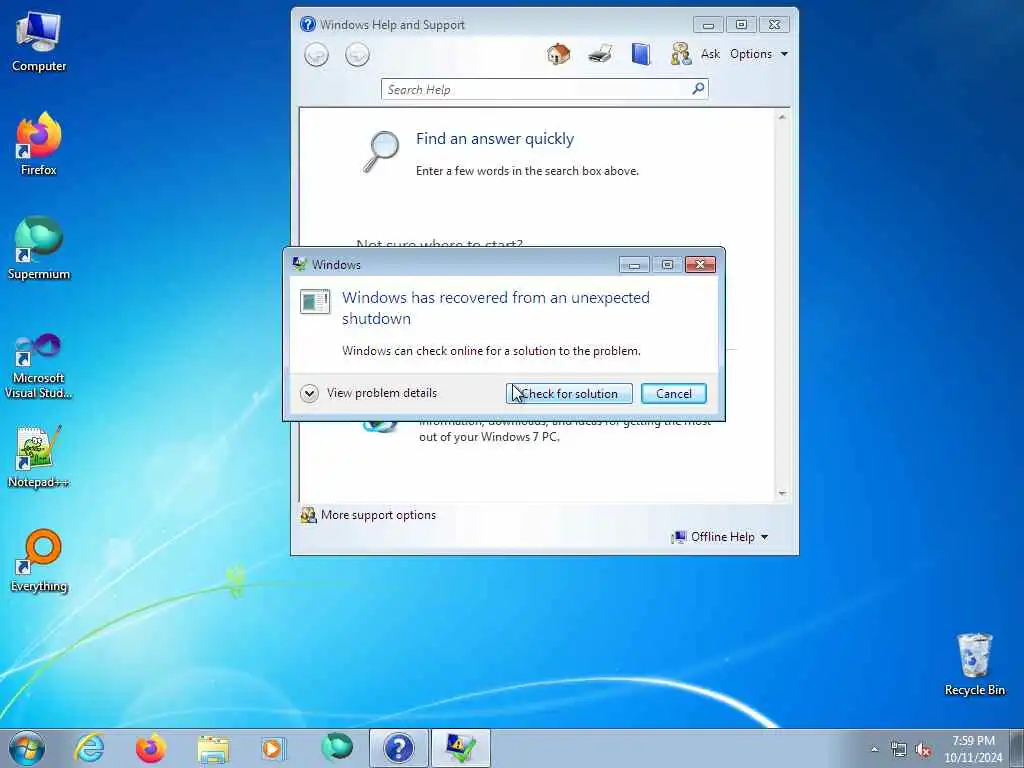This screenshot has width=1024, height=768.
Task: Expand View problem details chevron
Action: pos(309,393)
